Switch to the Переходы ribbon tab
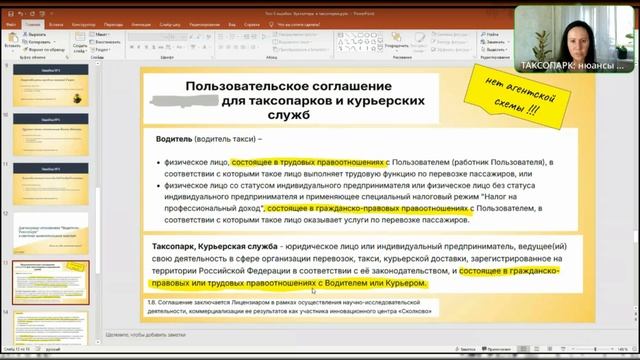Viewport: 640px width, 360px height. pyautogui.click(x=113, y=25)
